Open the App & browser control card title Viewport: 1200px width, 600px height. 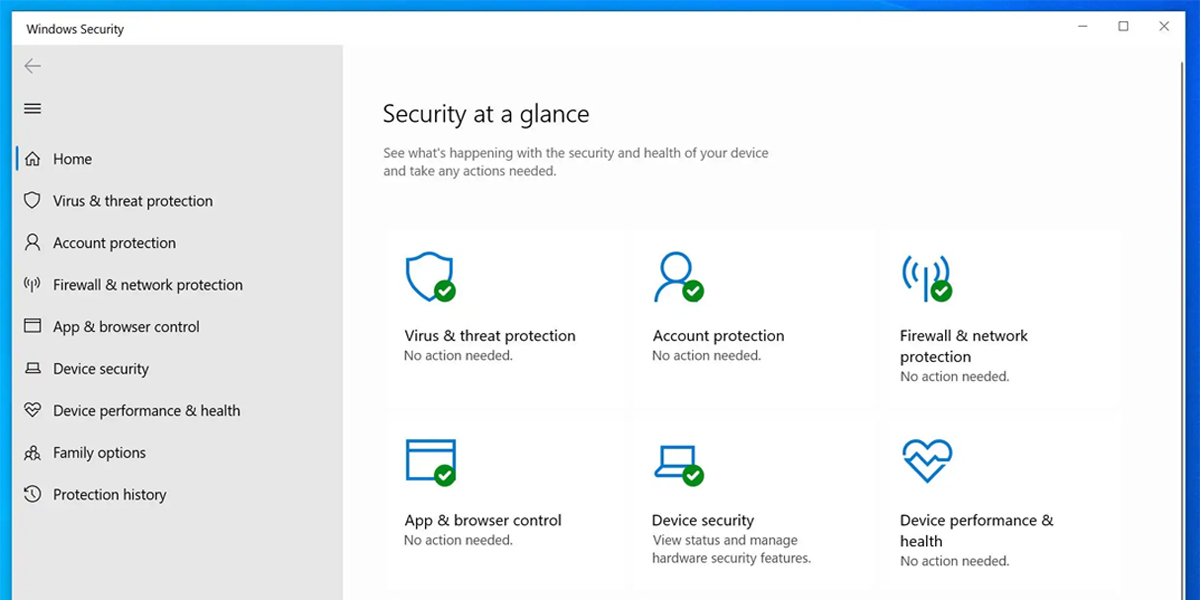[x=483, y=521]
